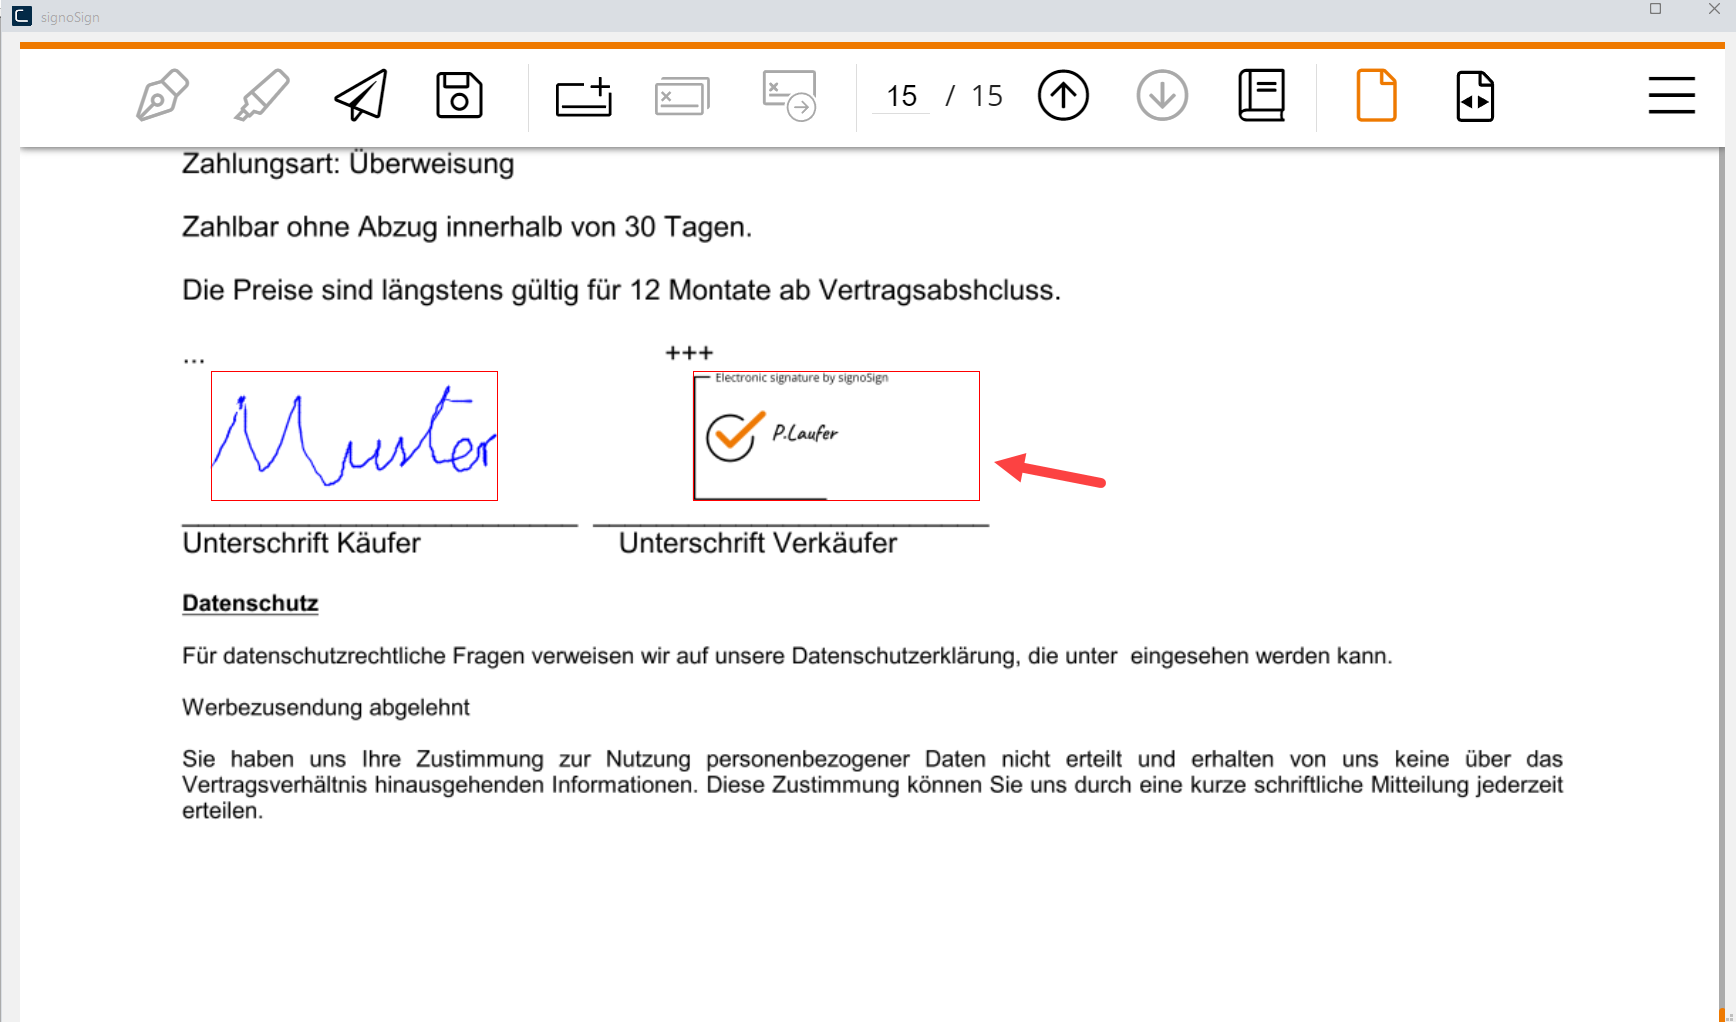Image resolution: width=1736 pixels, height=1022 pixels.
Task: Click the total page count 15
Action: click(x=987, y=96)
